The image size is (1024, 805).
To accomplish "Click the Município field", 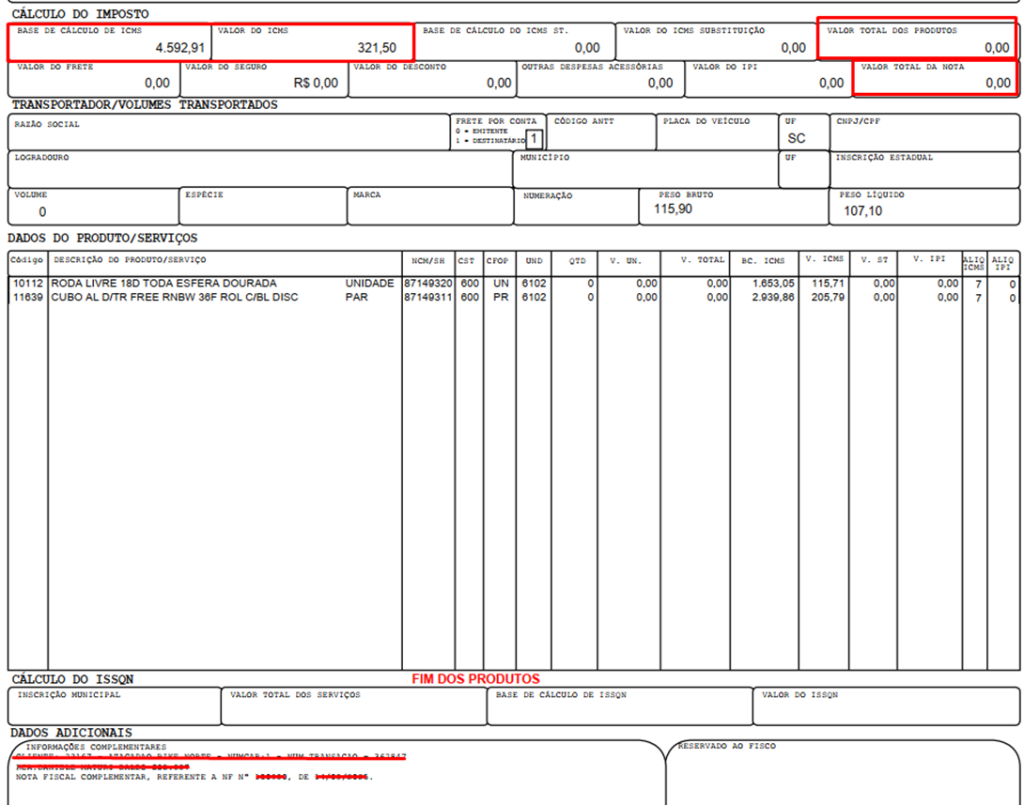I will click(x=646, y=170).
